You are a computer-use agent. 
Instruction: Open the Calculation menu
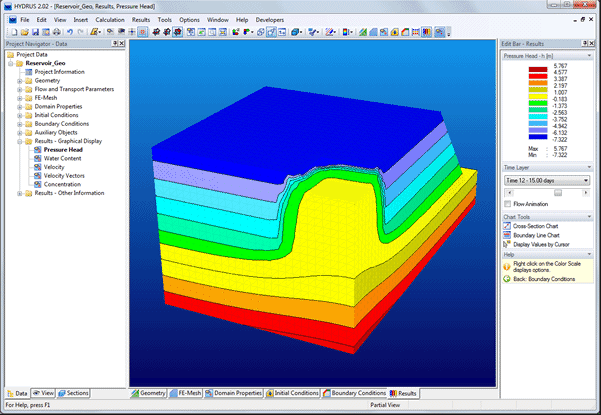(110, 20)
